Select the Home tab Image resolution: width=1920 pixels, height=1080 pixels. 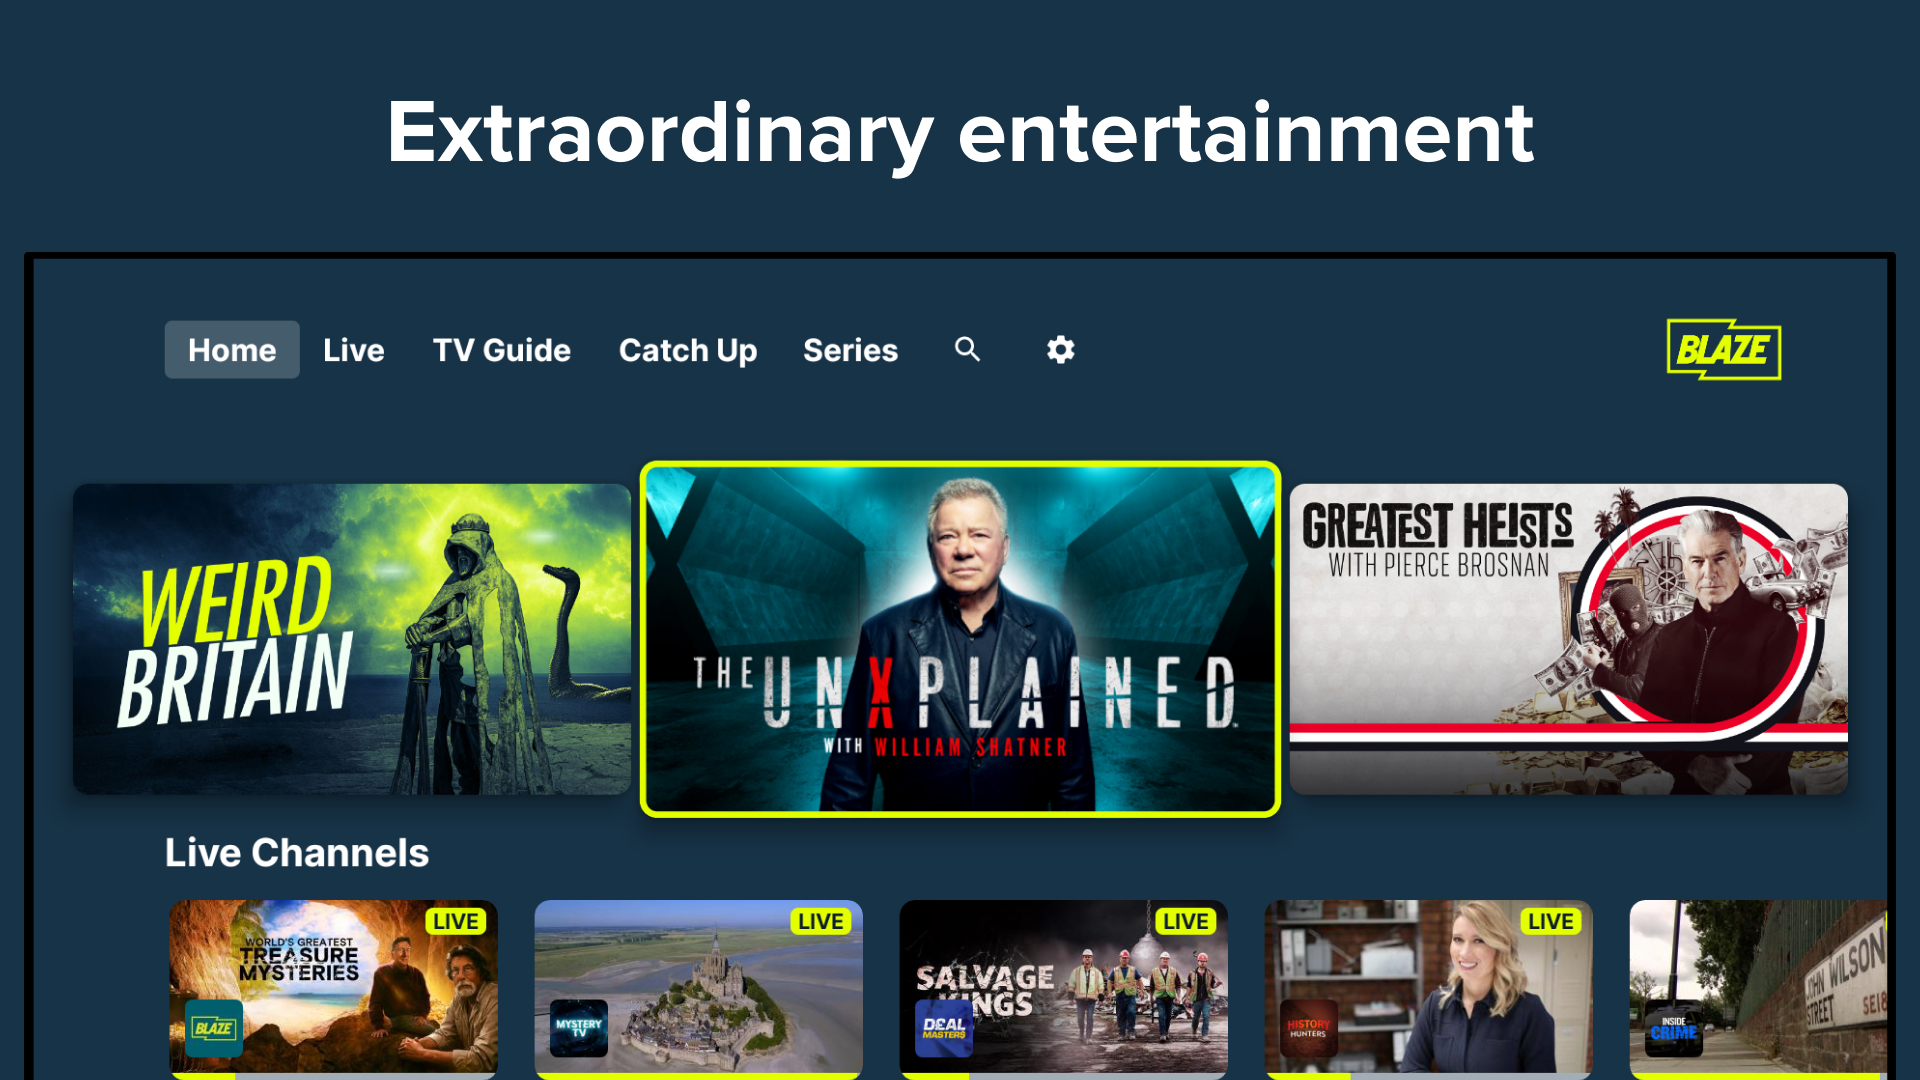click(x=232, y=349)
